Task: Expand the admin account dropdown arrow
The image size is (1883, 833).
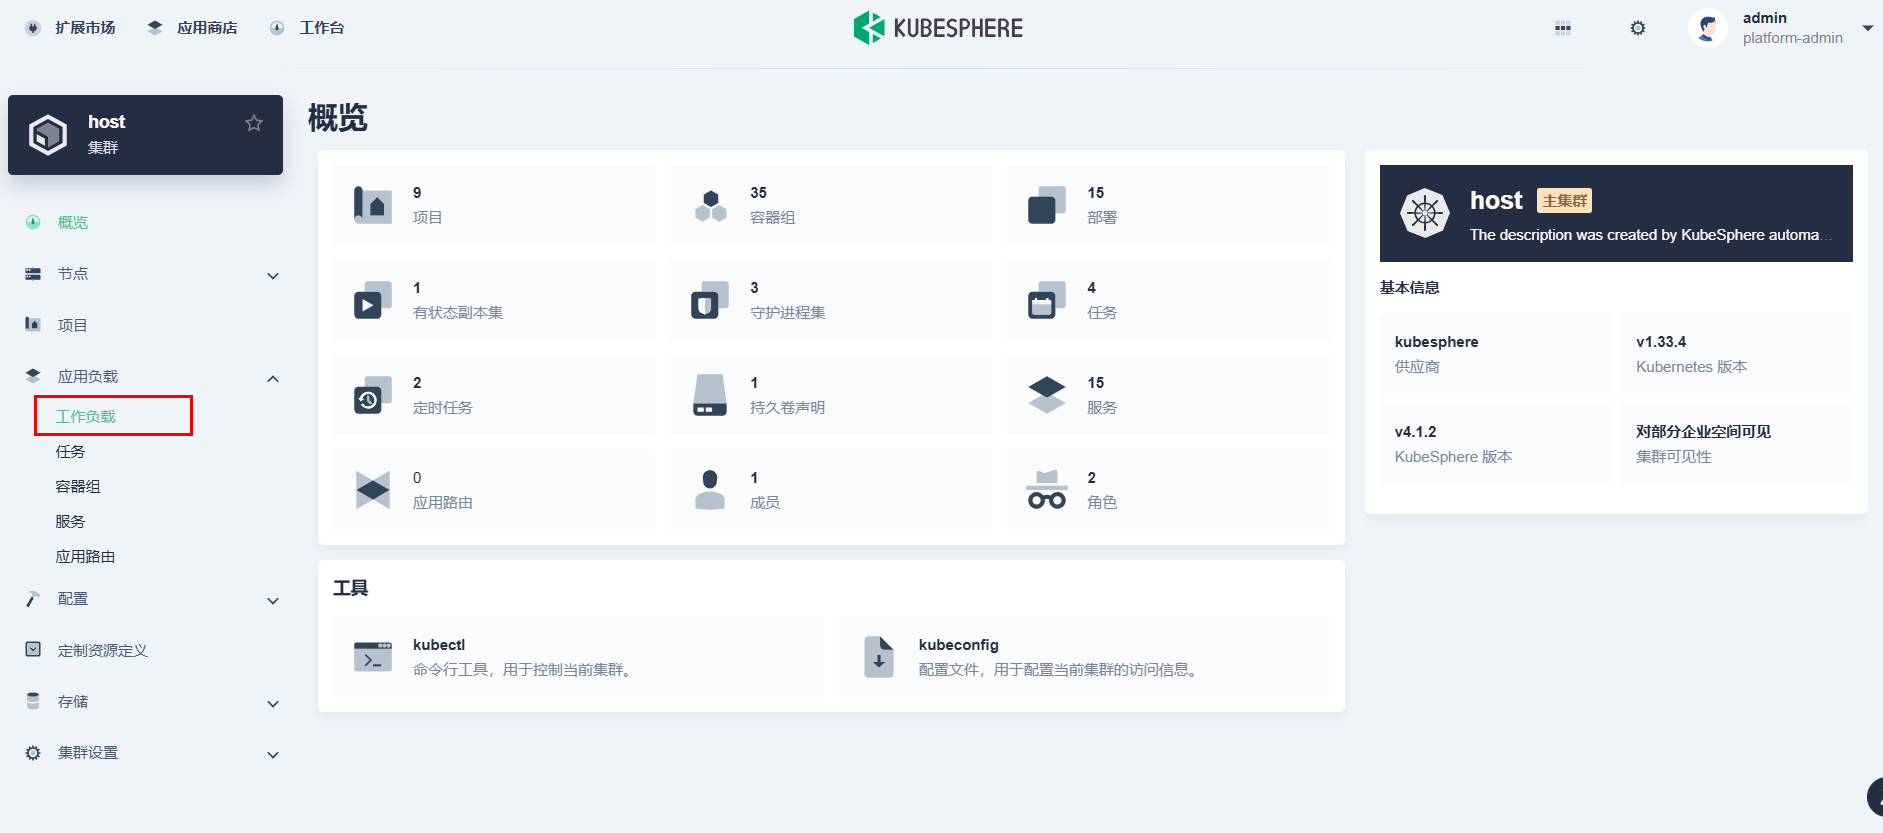Action: 1867,28
